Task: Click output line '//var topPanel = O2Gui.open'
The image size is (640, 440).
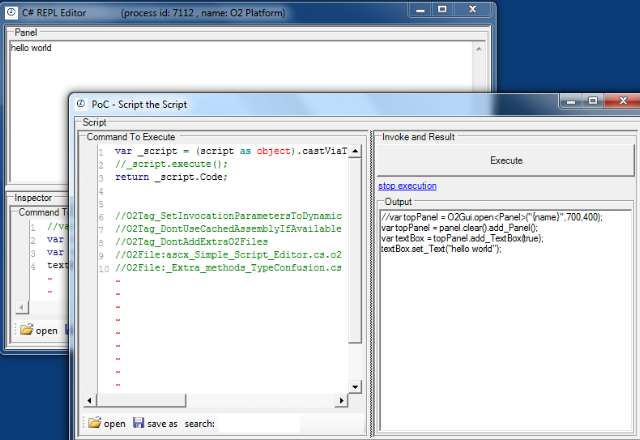Action: [x=491, y=217]
